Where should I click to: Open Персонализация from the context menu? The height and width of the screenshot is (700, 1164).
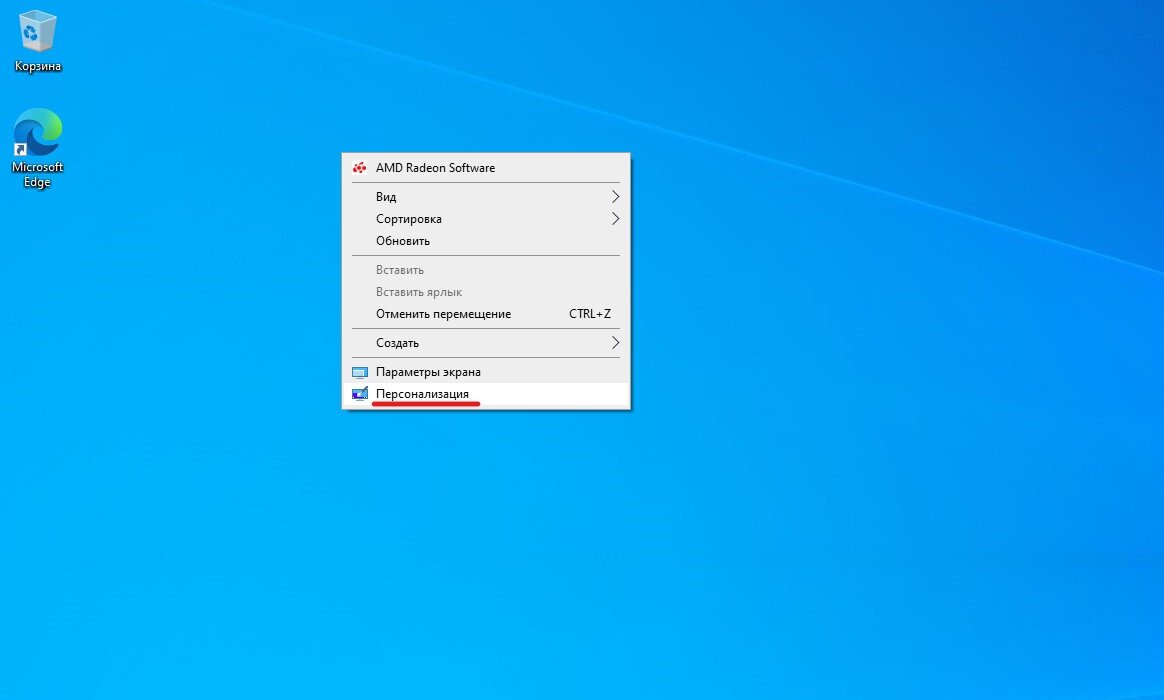point(486,394)
